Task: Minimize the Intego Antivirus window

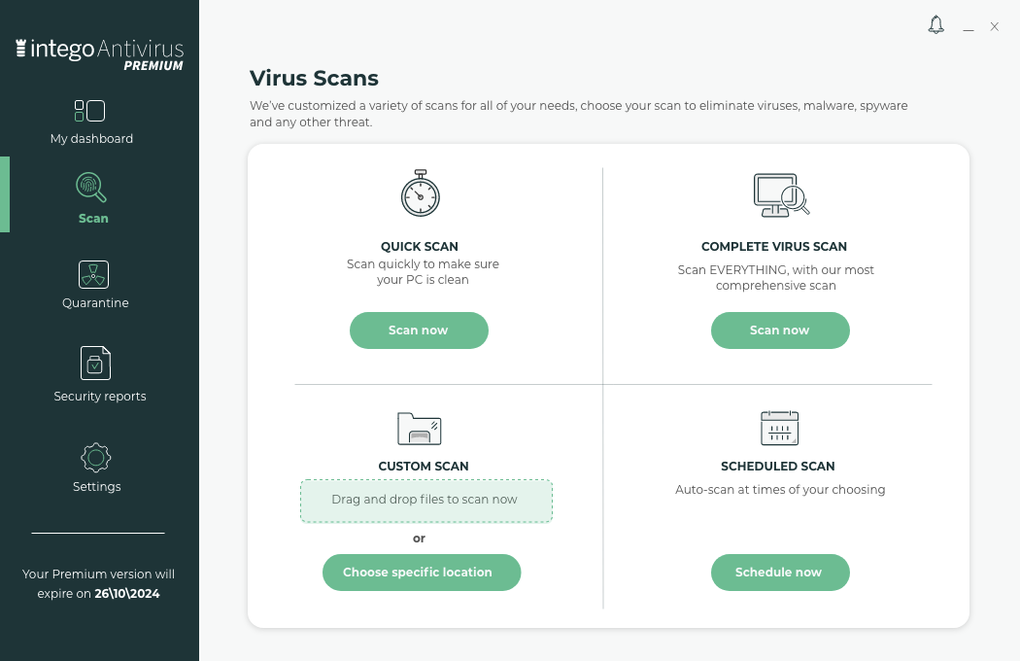Action: [x=968, y=28]
